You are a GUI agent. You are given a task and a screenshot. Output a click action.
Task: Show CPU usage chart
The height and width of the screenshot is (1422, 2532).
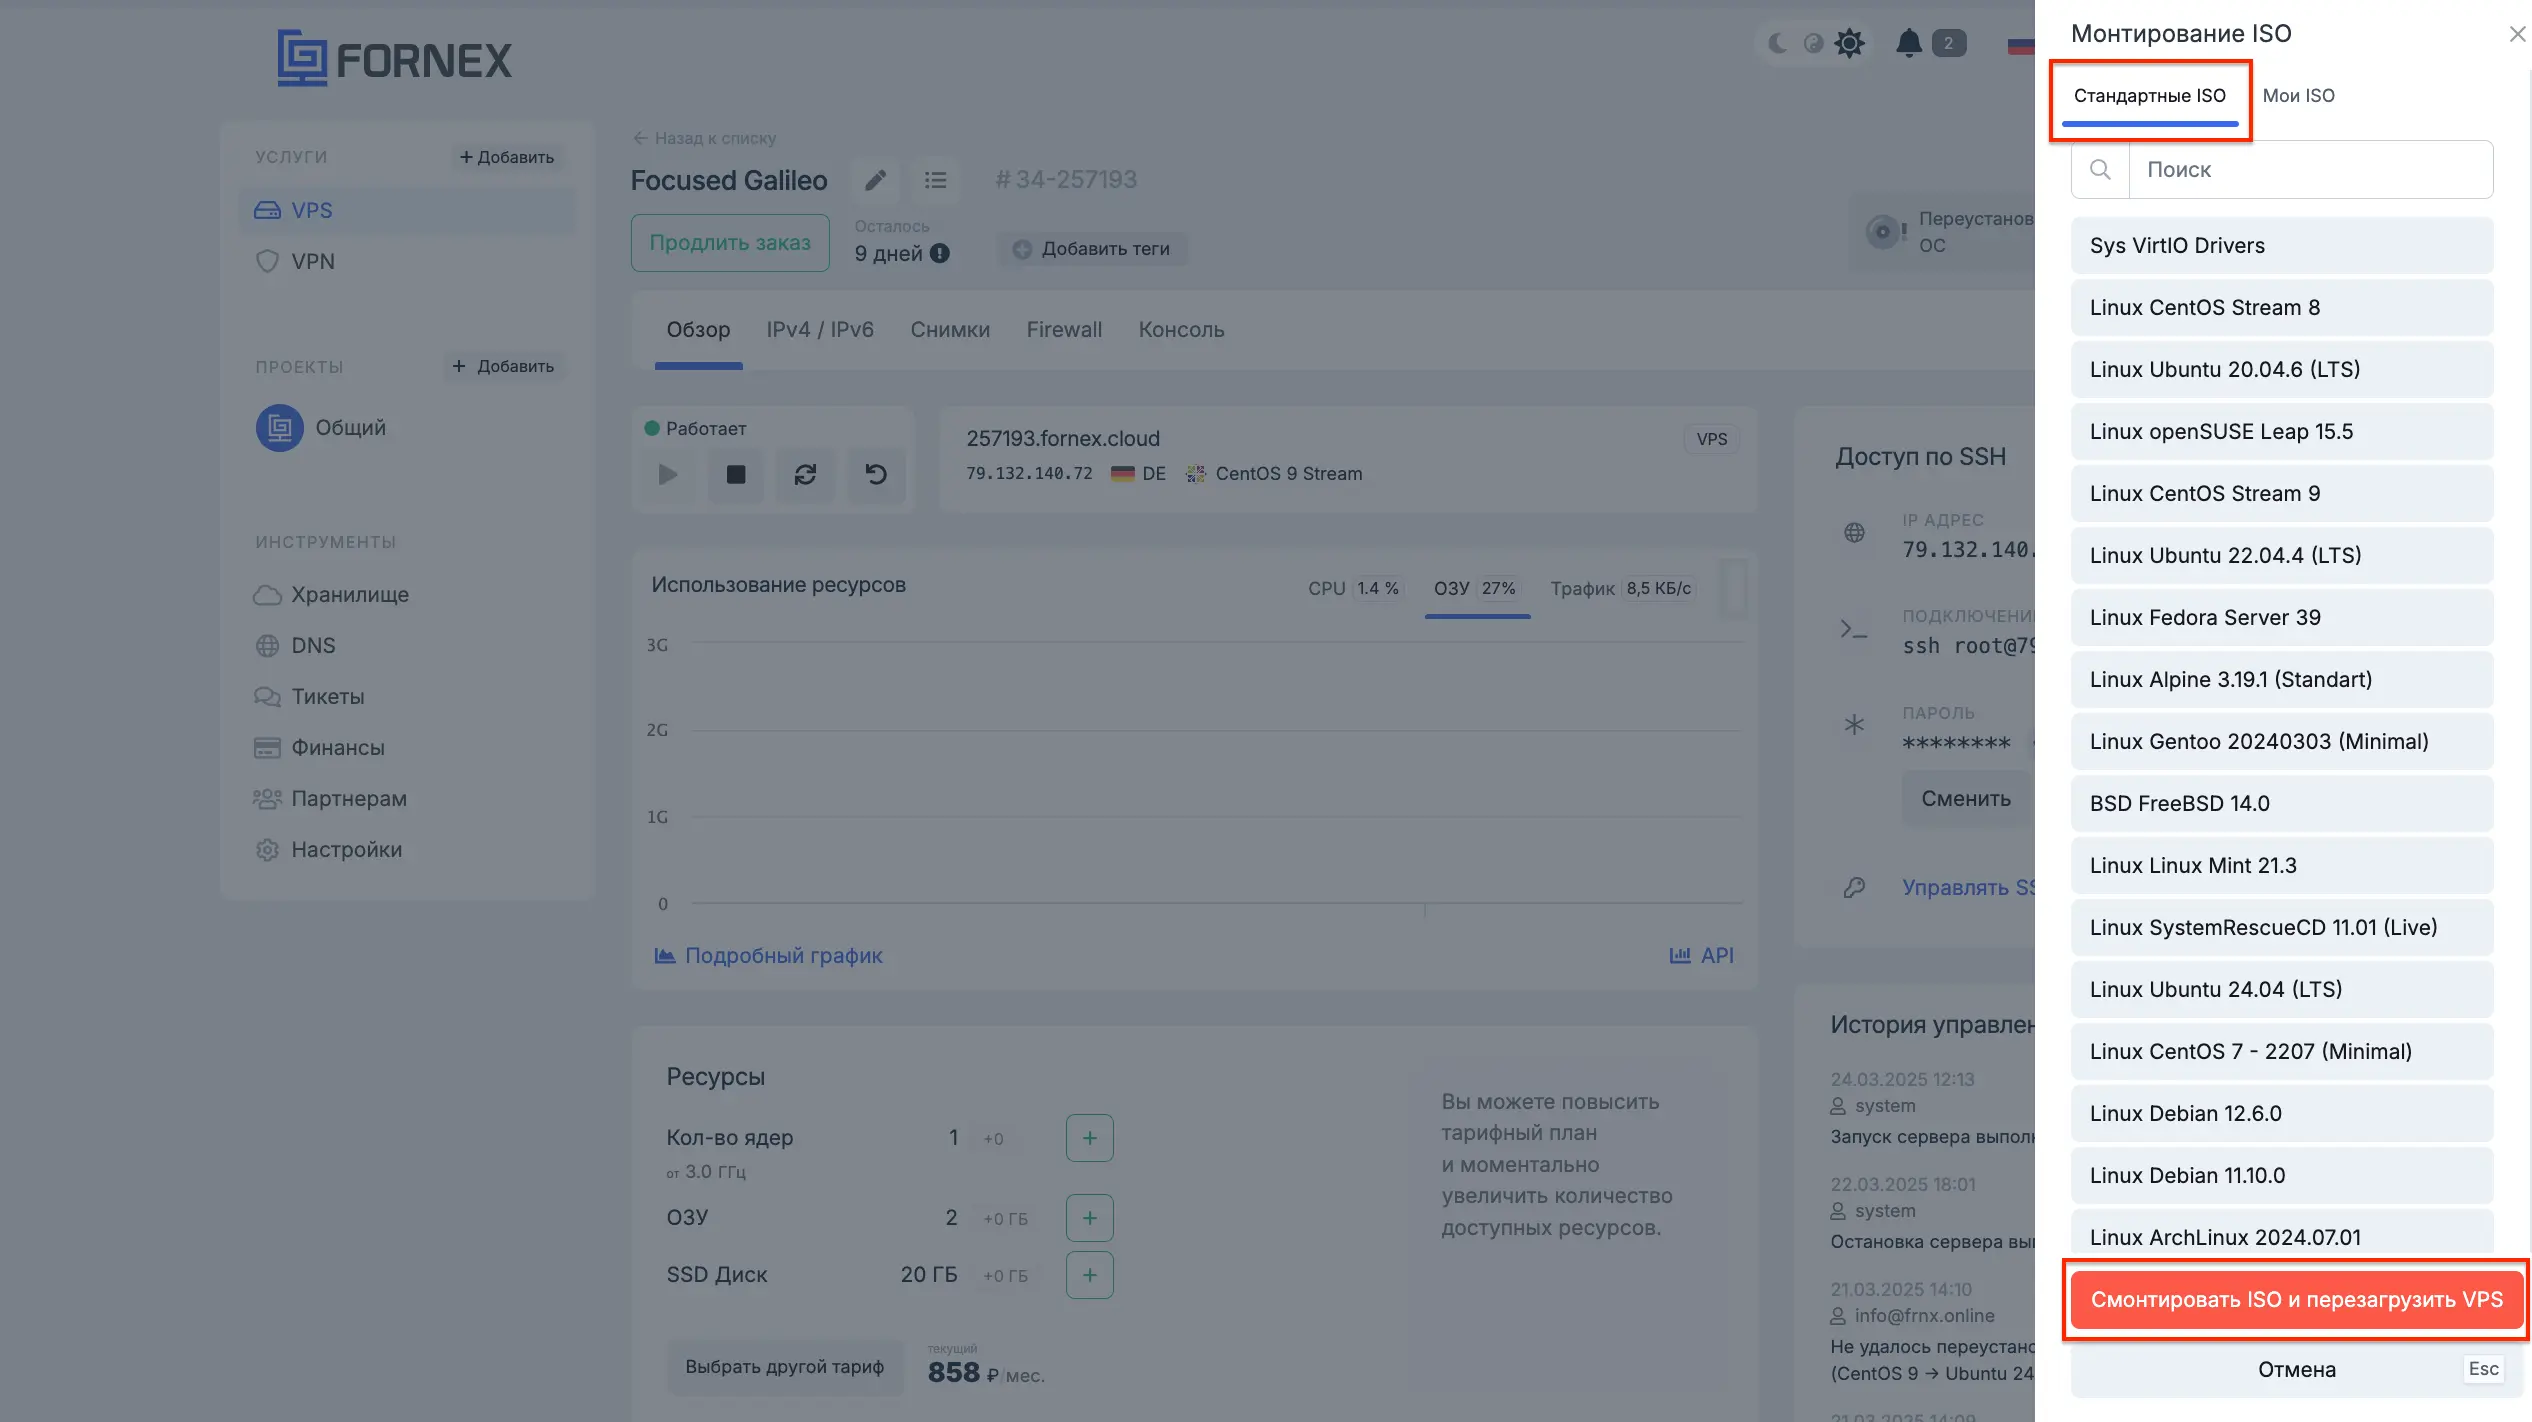[x=1354, y=589]
